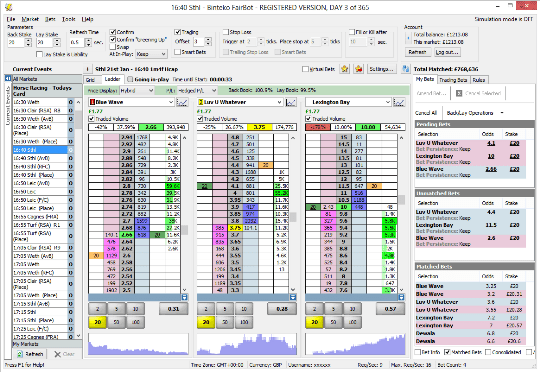Click the save icon under Luv U Whatever ladder
The height and width of the screenshot is (372, 540).
pyautogui.click(x=293, y=297)
